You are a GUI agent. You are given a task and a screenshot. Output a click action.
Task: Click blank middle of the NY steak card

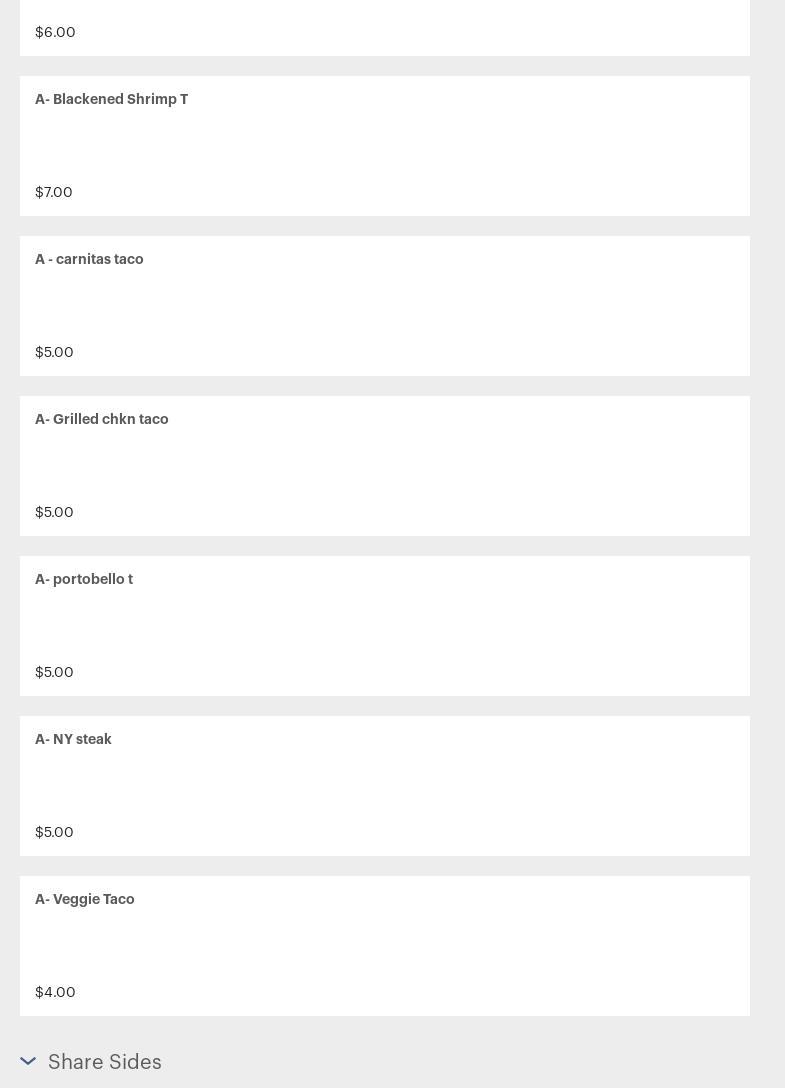(x=385, y=786)
